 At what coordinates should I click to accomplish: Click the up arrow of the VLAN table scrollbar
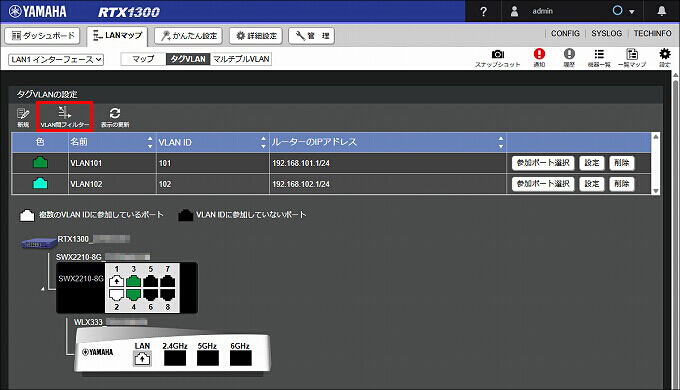coord(656,137)
